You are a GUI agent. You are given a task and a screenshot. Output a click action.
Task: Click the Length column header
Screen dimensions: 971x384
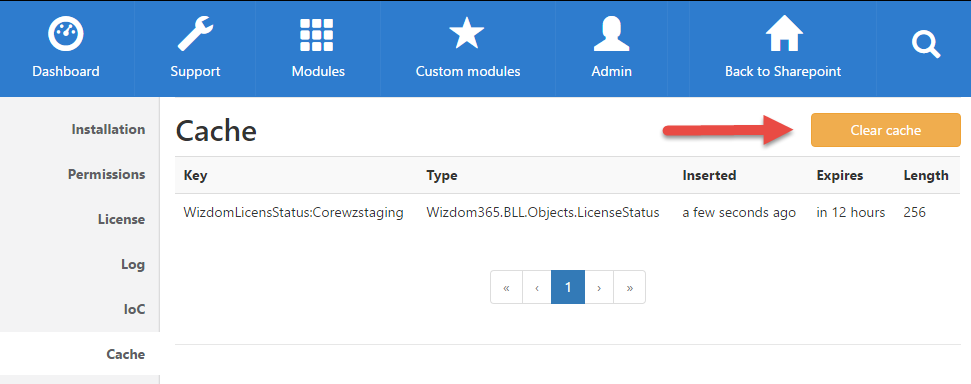(x=926, y=175)
